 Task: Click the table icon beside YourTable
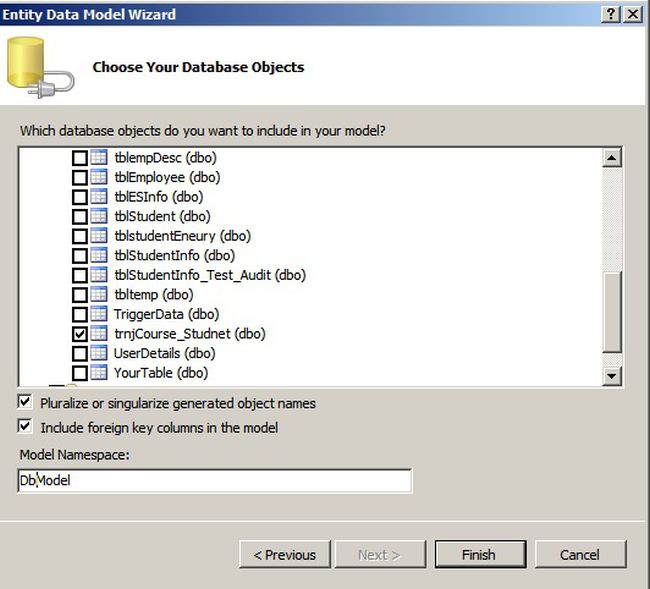[x=99, y=372]
